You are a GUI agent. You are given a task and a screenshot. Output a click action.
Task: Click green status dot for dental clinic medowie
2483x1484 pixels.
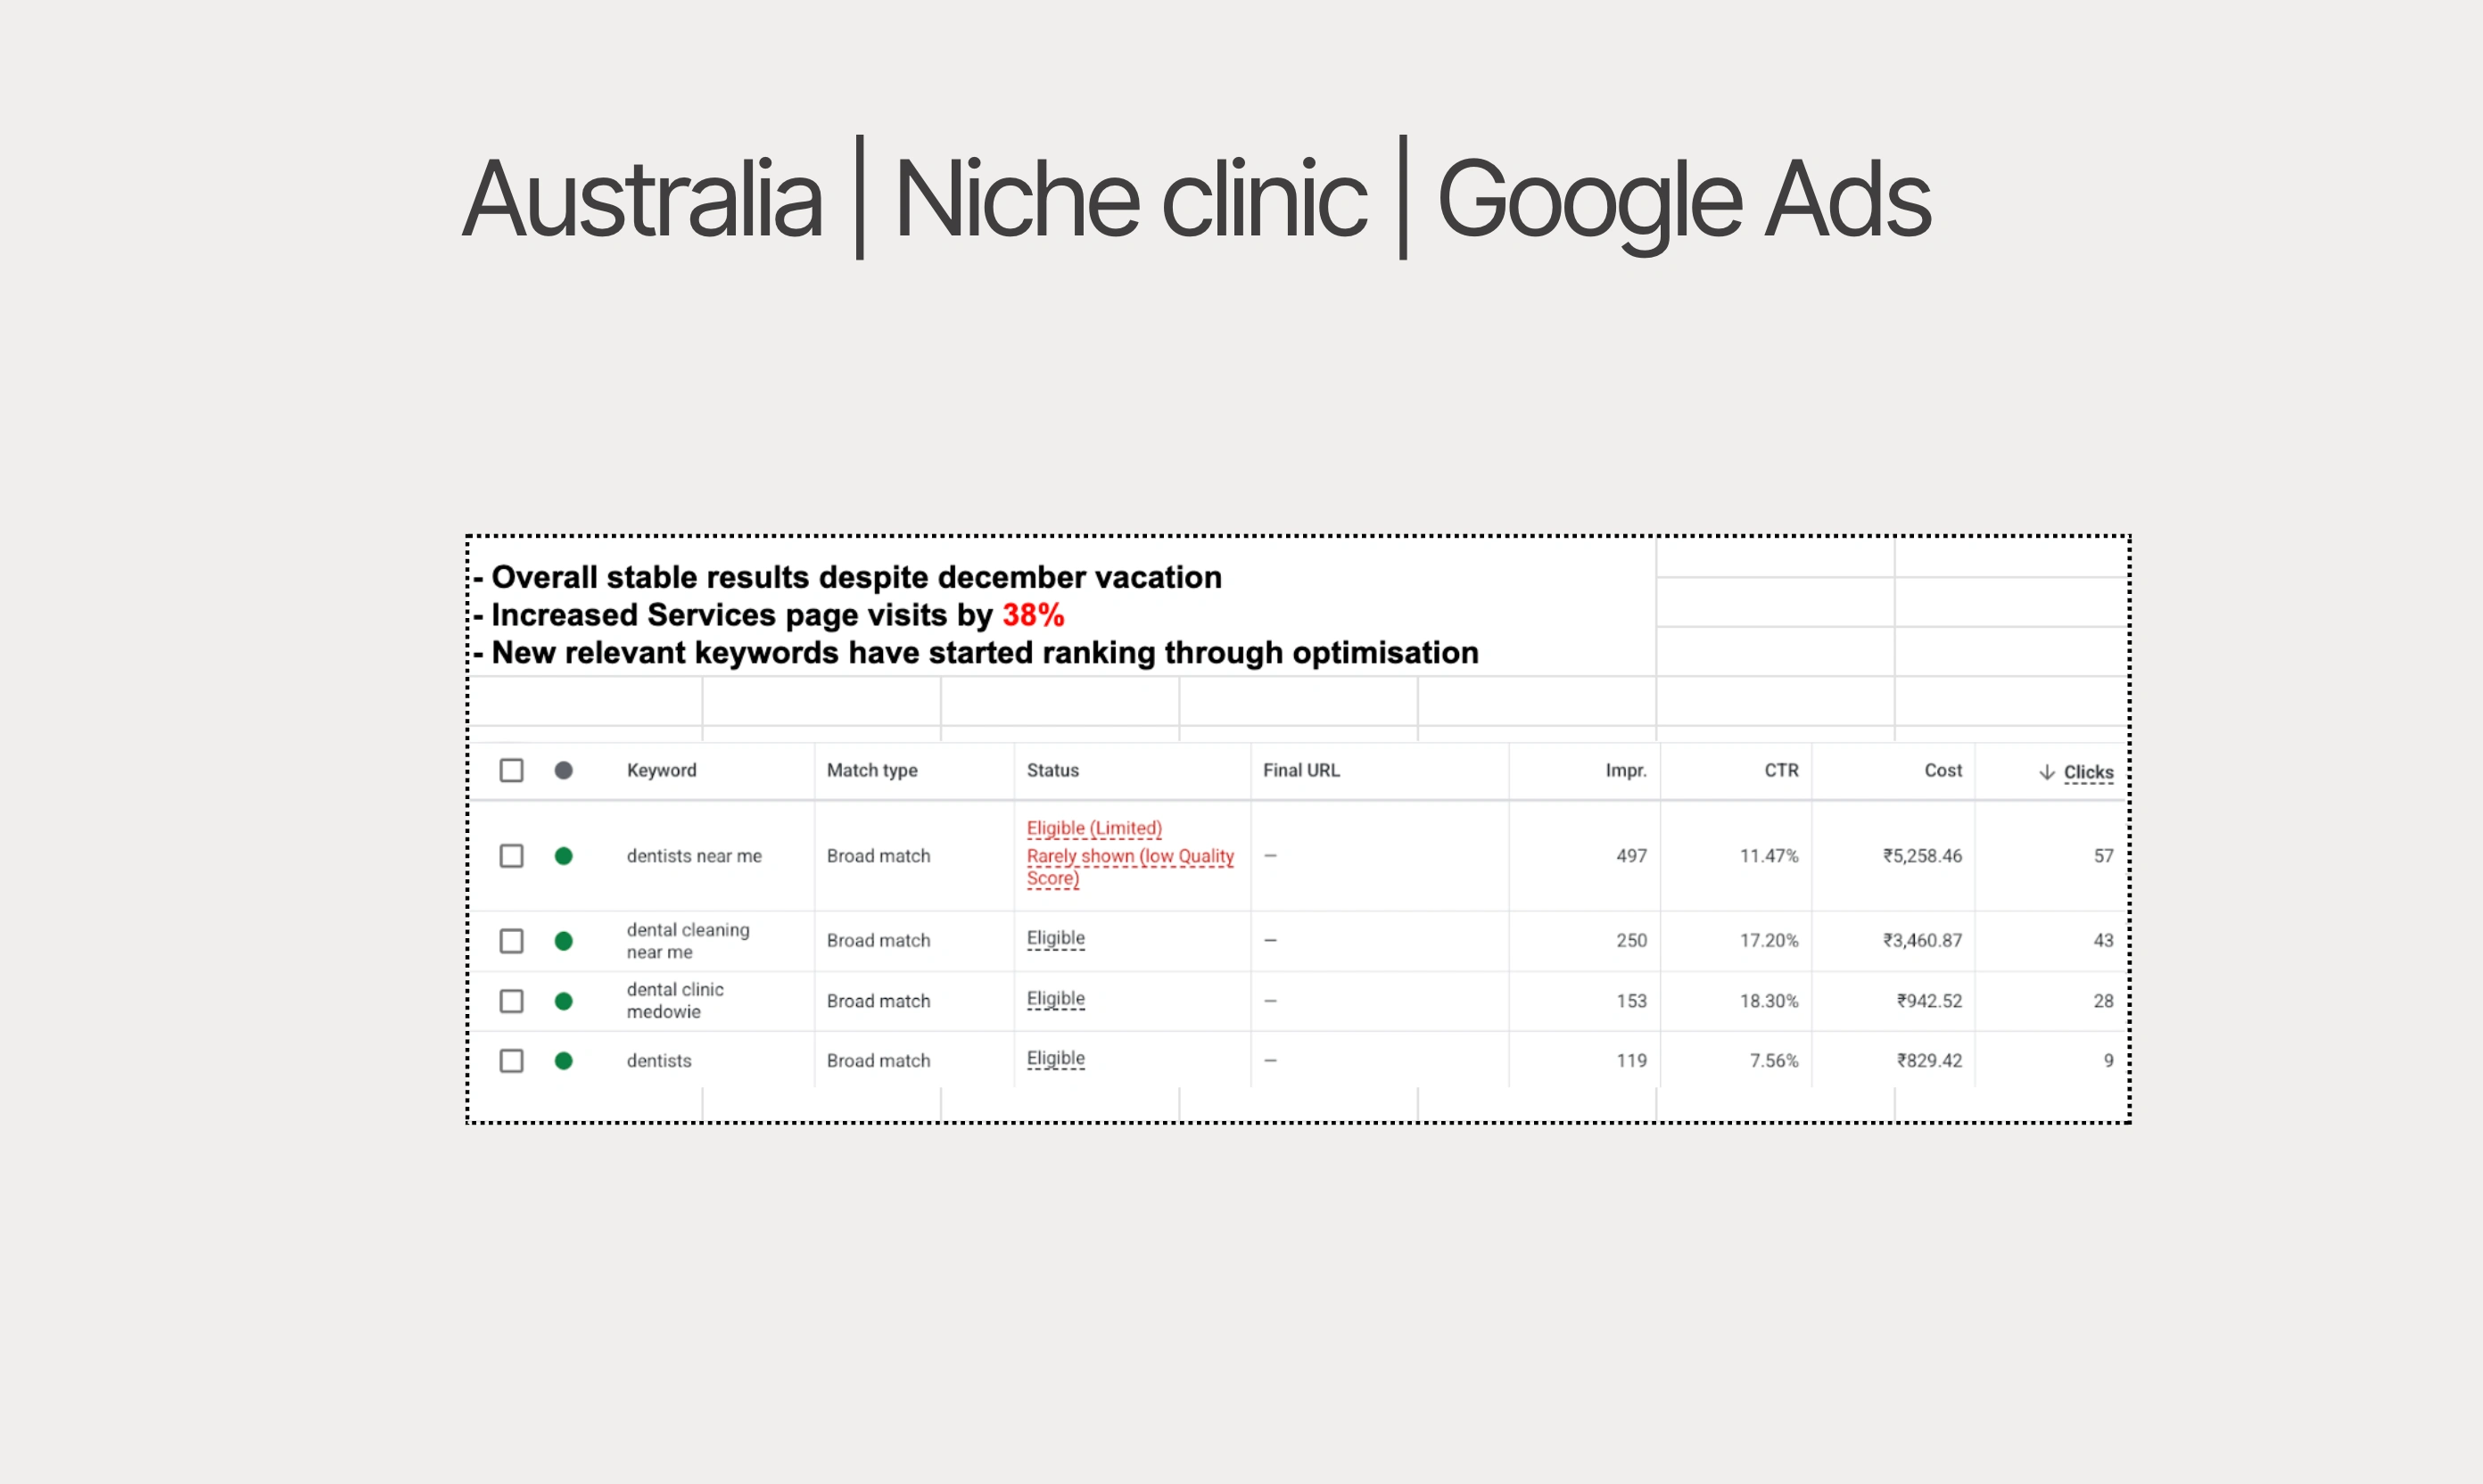click(x=564, y=1001)
